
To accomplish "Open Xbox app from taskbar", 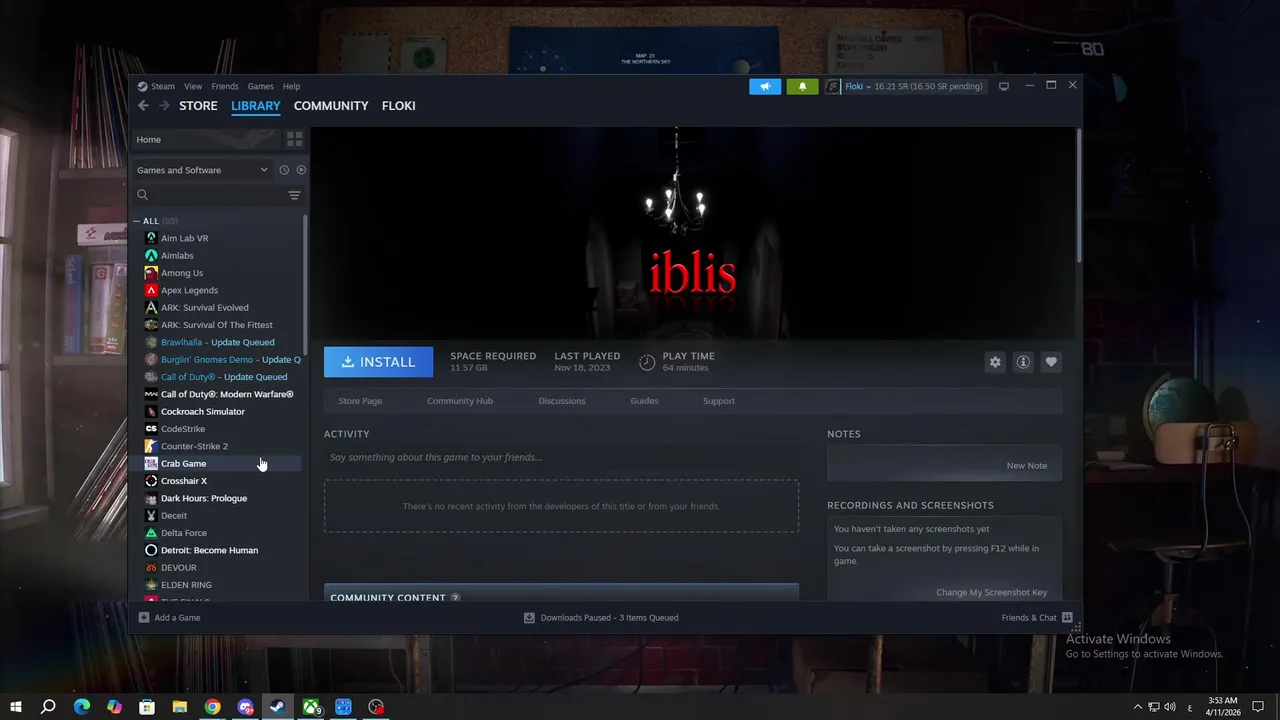I will tap(311, 707).
